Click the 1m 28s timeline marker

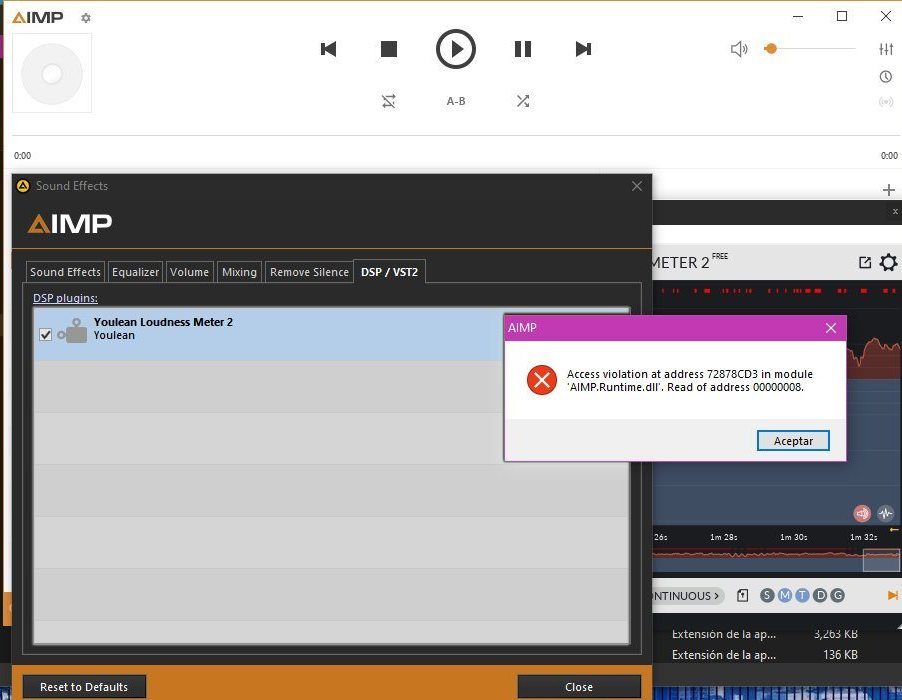pyautogui.click(x=723, y=537)
